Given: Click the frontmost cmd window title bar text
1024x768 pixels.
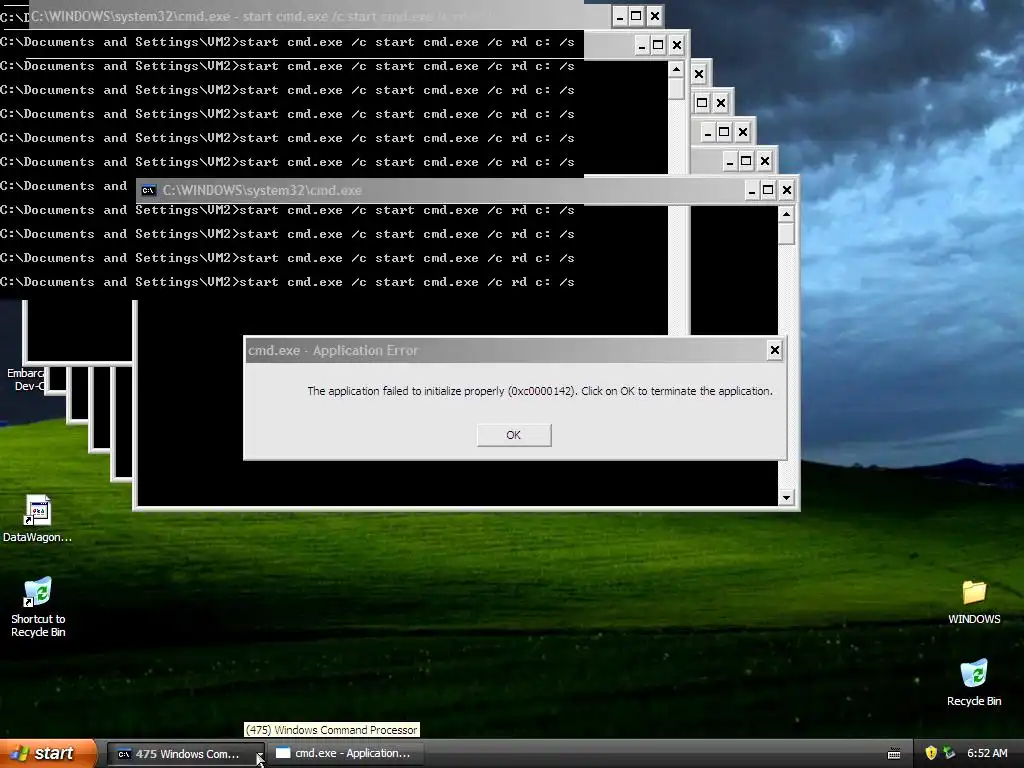Looking at the screenshot, I should click(x=262, y=191).
